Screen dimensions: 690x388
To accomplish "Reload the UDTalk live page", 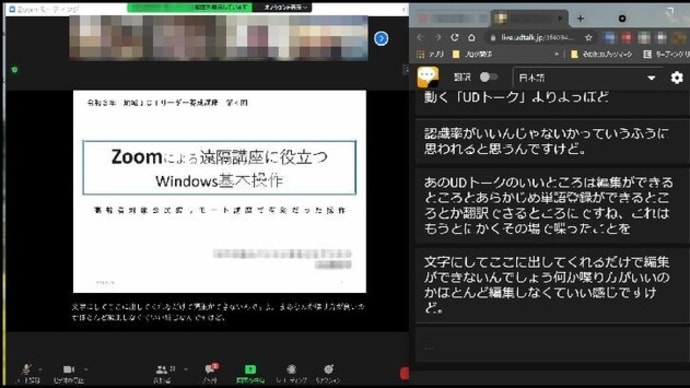I will pos(454,37).
